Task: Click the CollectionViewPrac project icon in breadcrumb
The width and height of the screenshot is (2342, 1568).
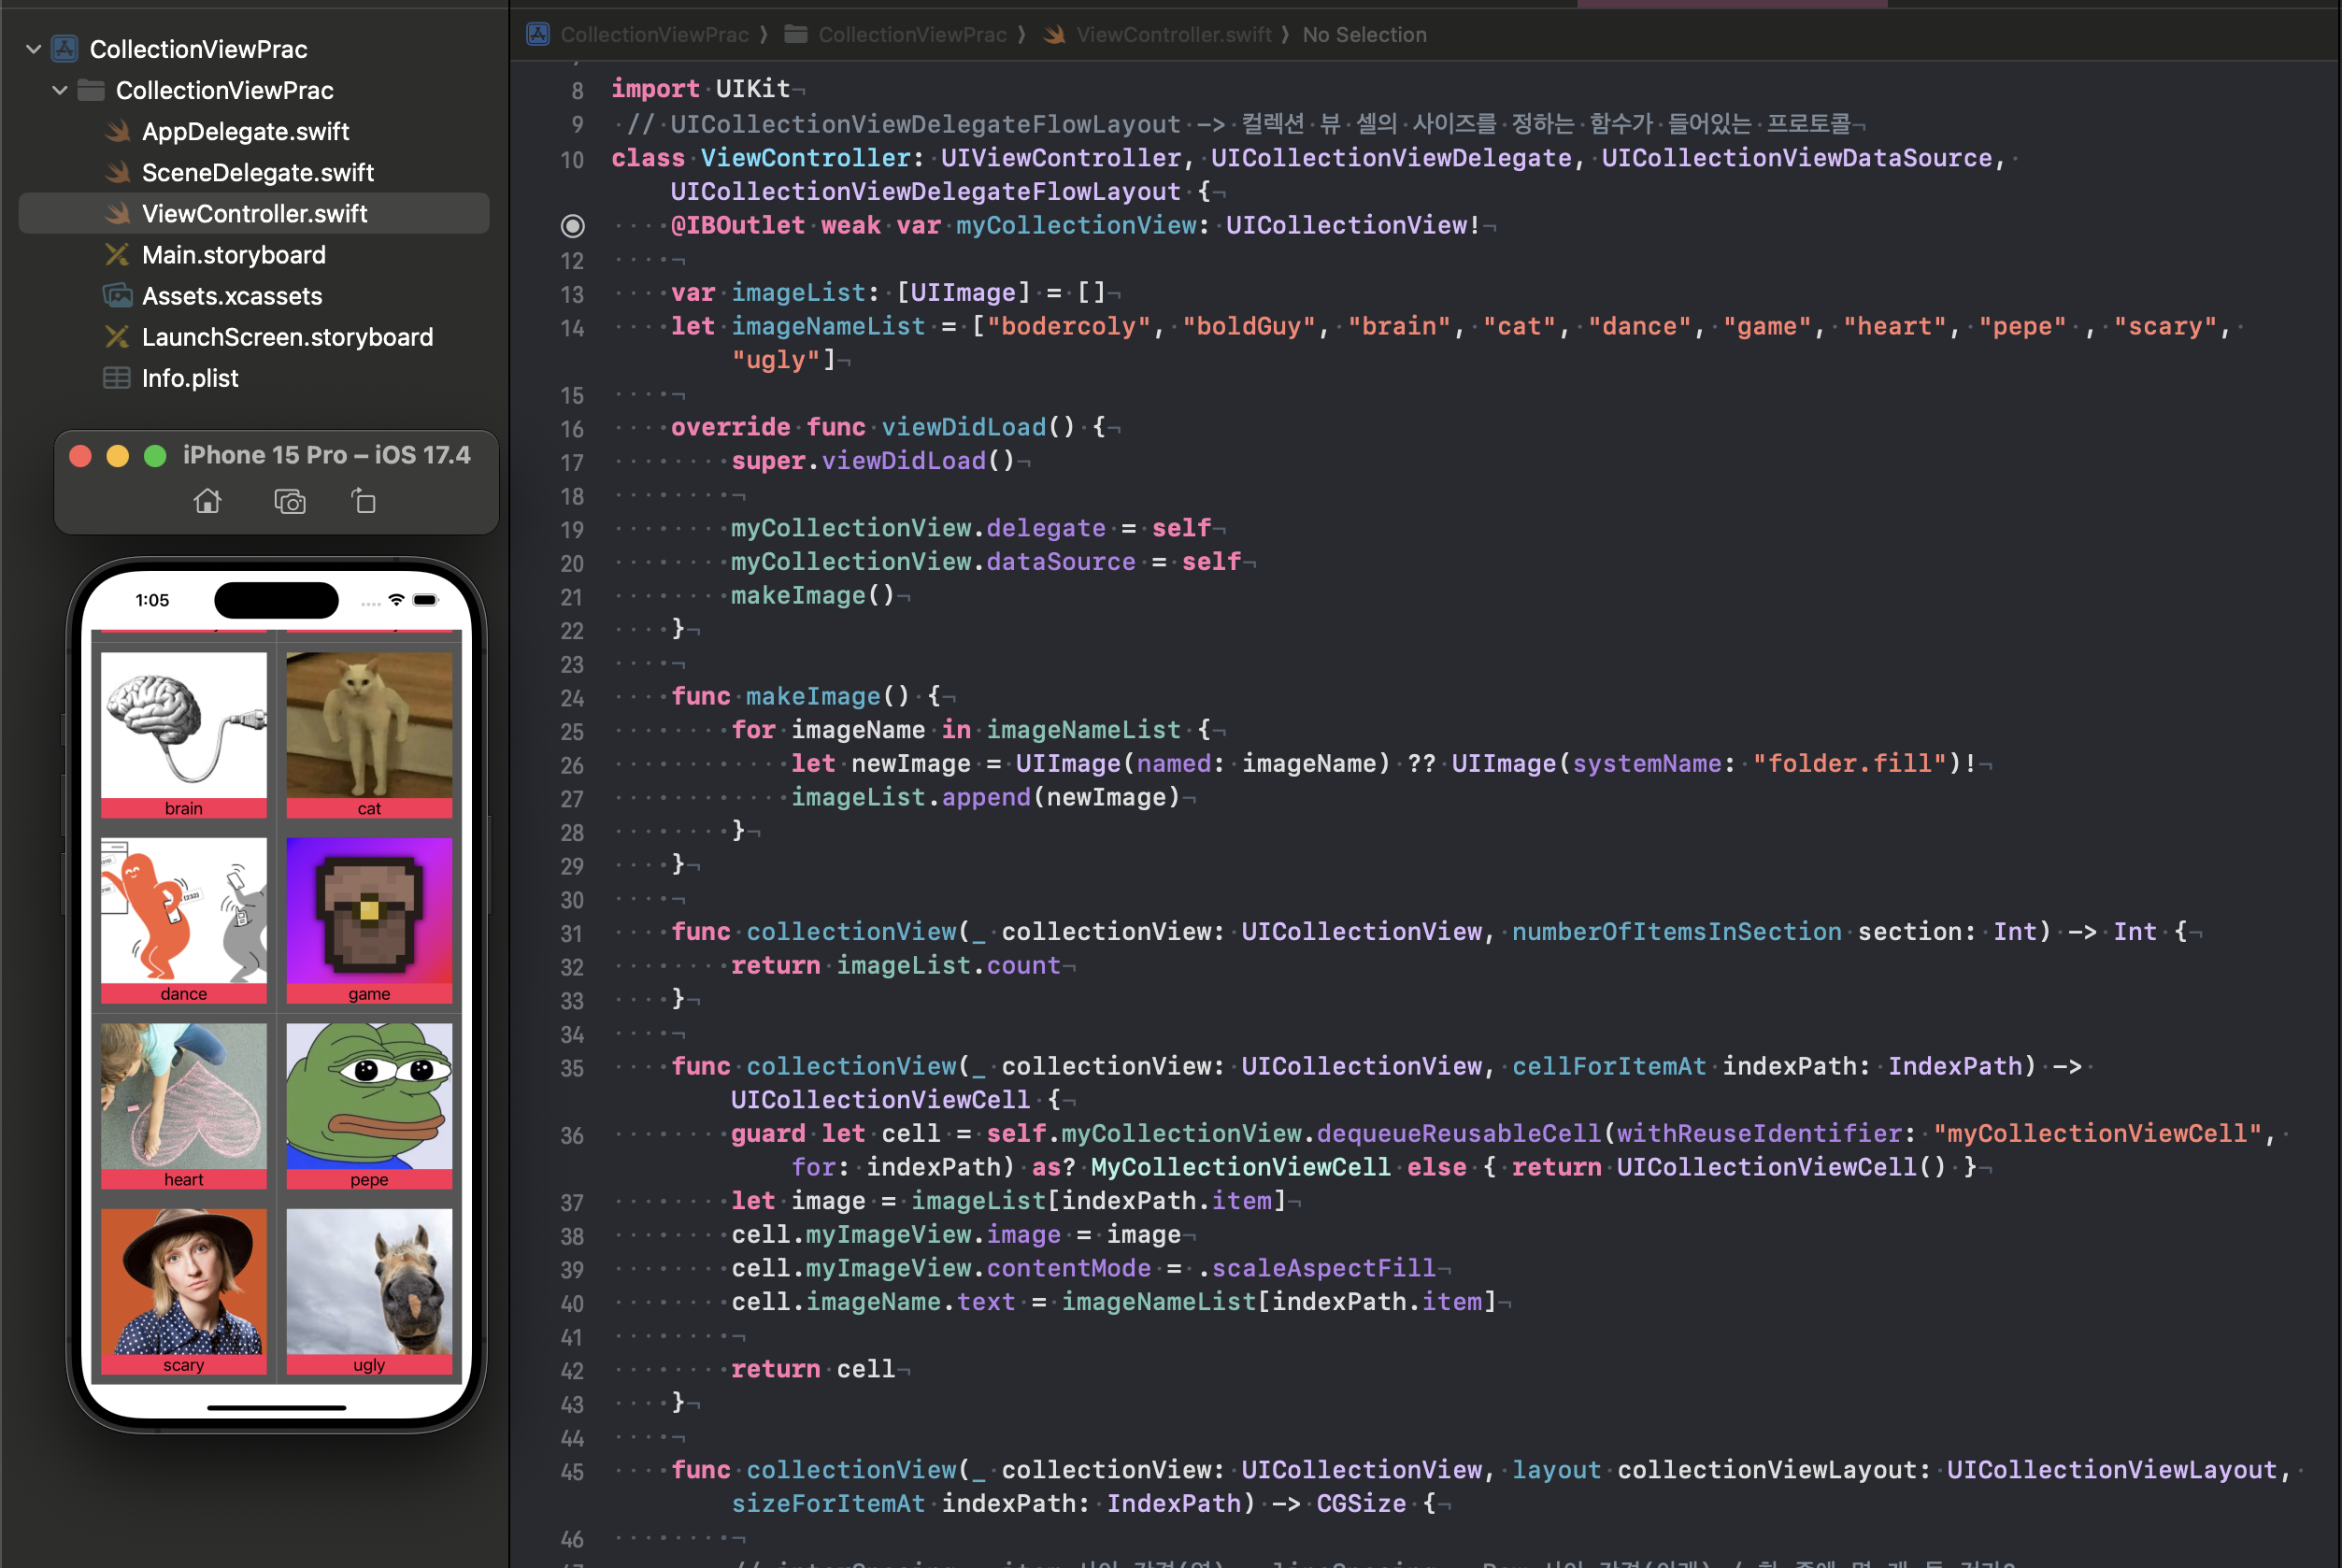Action: click(538, 35)
